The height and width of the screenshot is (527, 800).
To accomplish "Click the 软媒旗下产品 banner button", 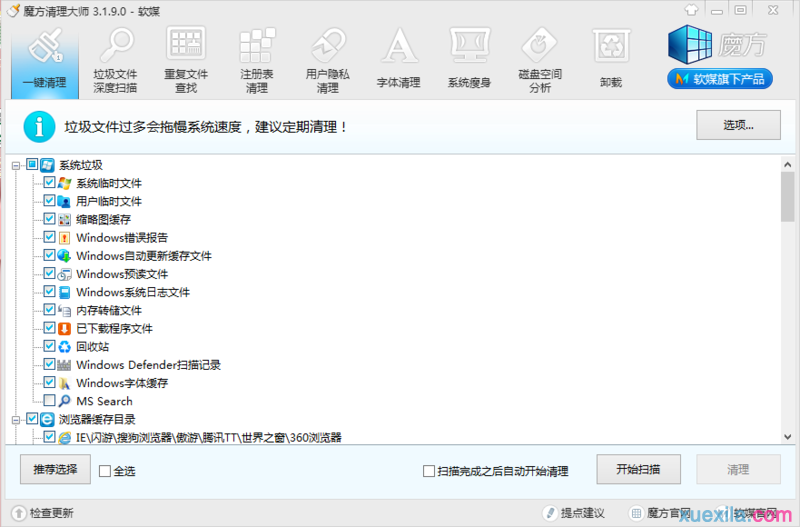I will point(719,79).
